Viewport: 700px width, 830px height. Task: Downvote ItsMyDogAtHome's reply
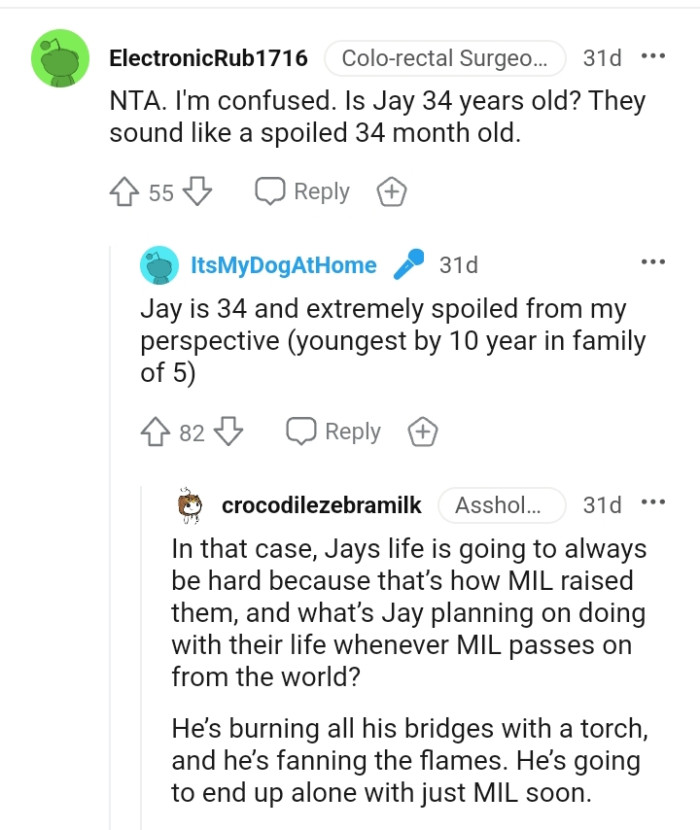click(x=230, y=432)
